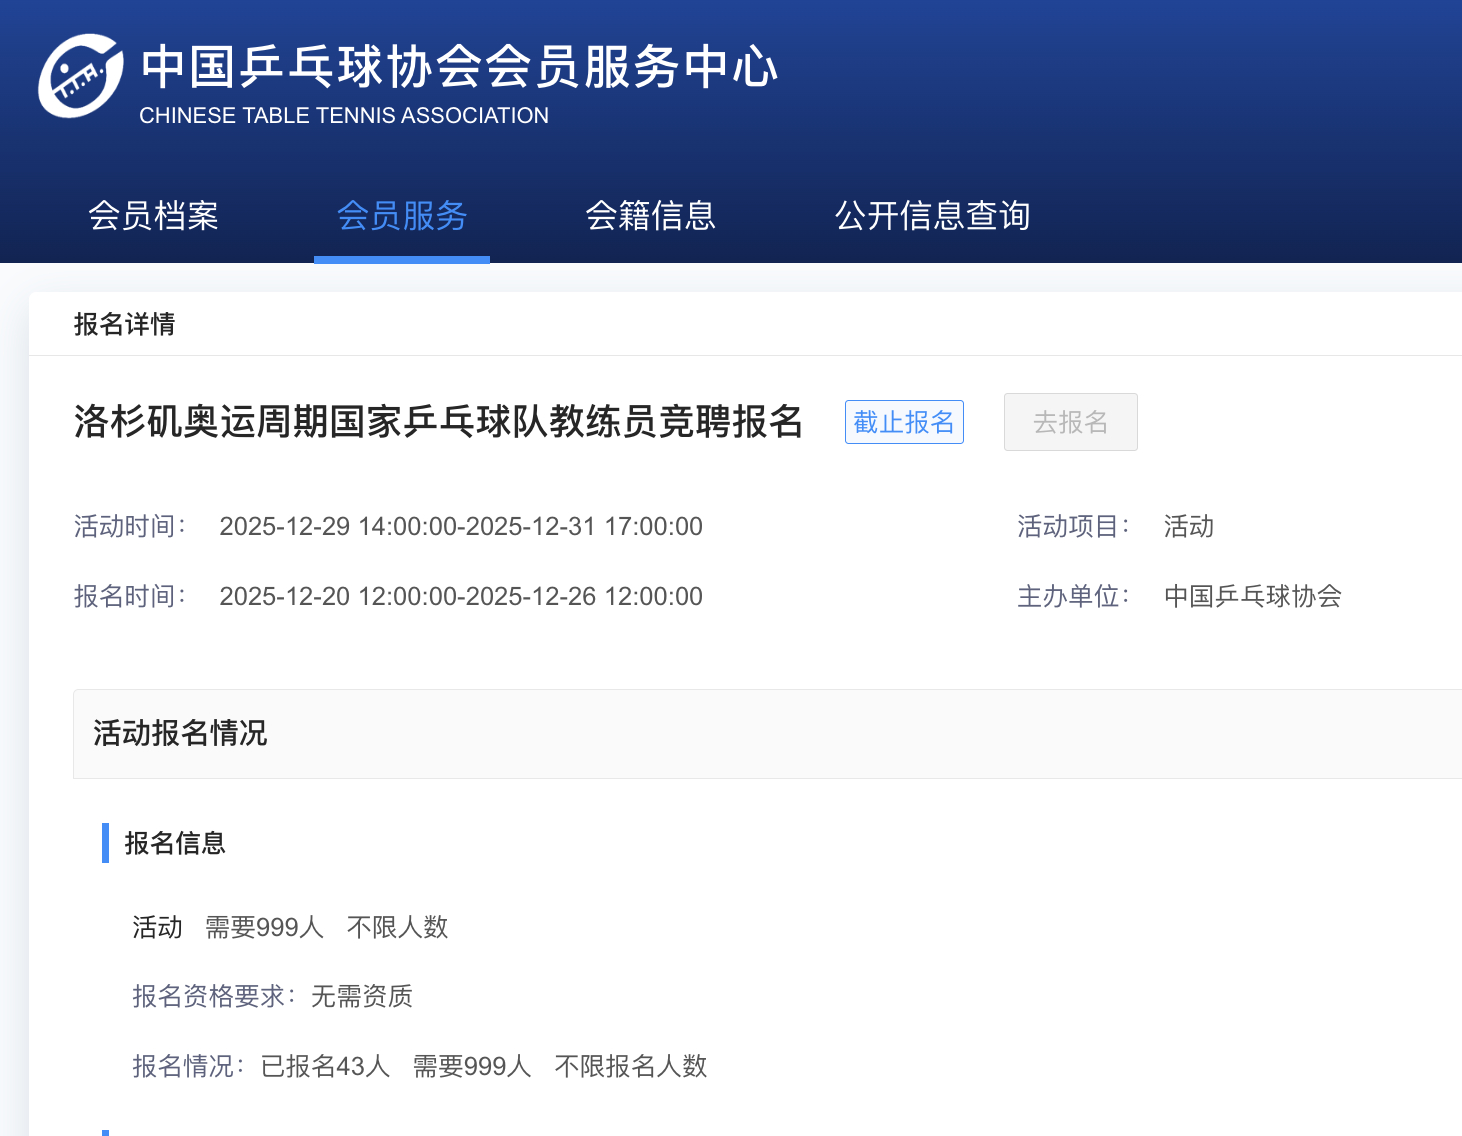Switch to the 会员档案 tab
This screenshot has height=1136, width=1462.
pyautogui.click(x=154, y=216)
